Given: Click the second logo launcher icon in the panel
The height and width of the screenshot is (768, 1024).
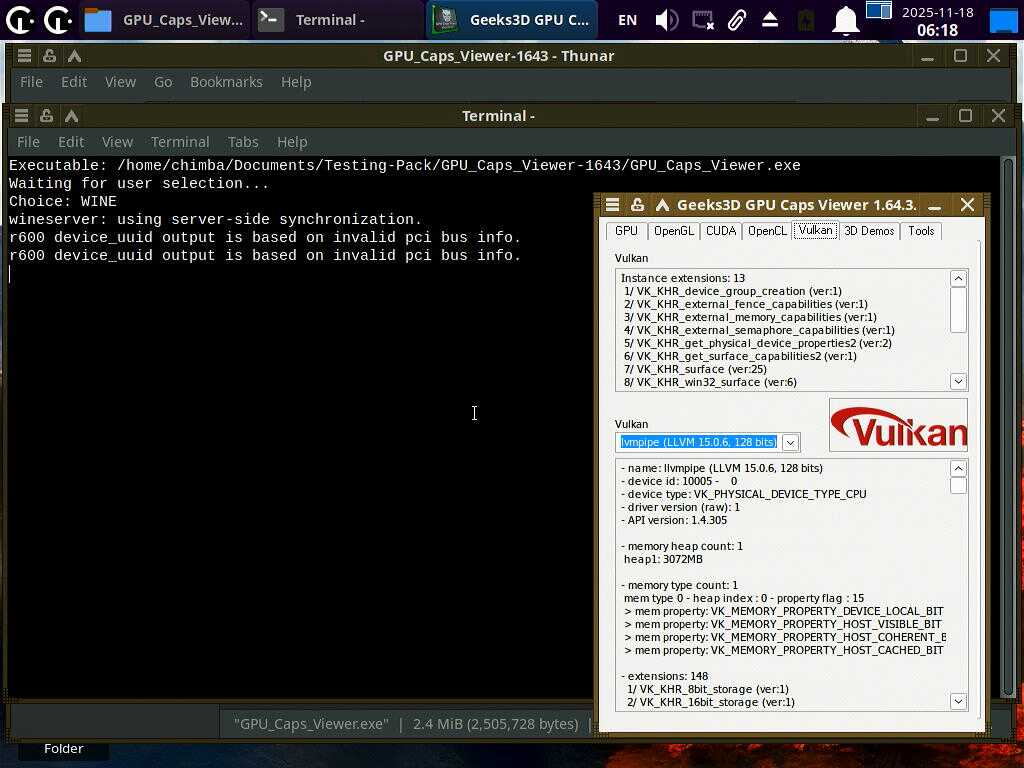Looking at the screenshot, I should [x=58, y=20].
